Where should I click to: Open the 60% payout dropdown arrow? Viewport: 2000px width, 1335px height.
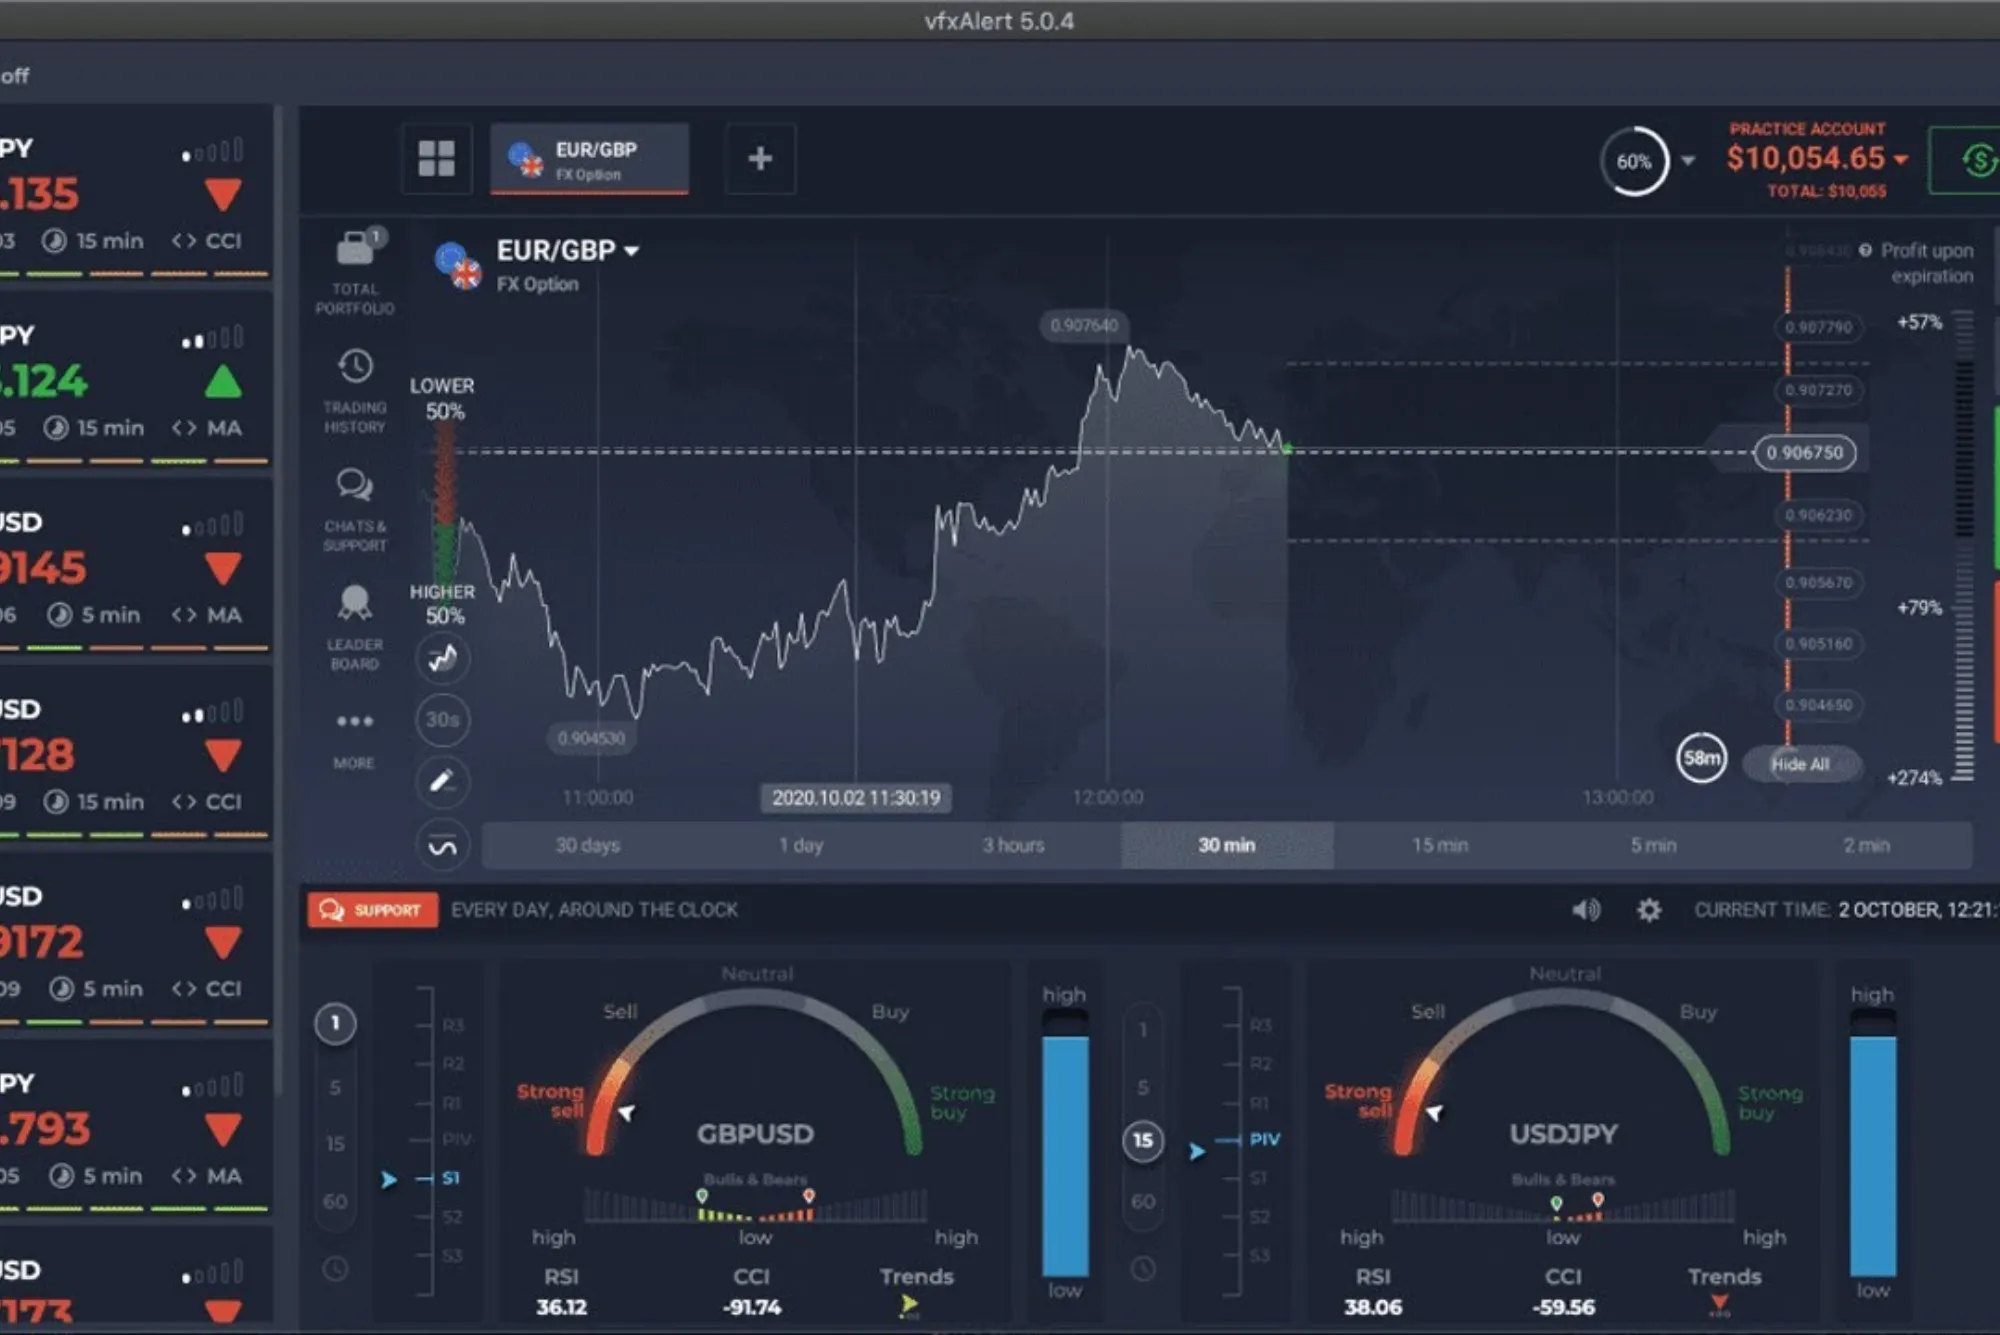pyautogui.click(x=1688, y=161)
